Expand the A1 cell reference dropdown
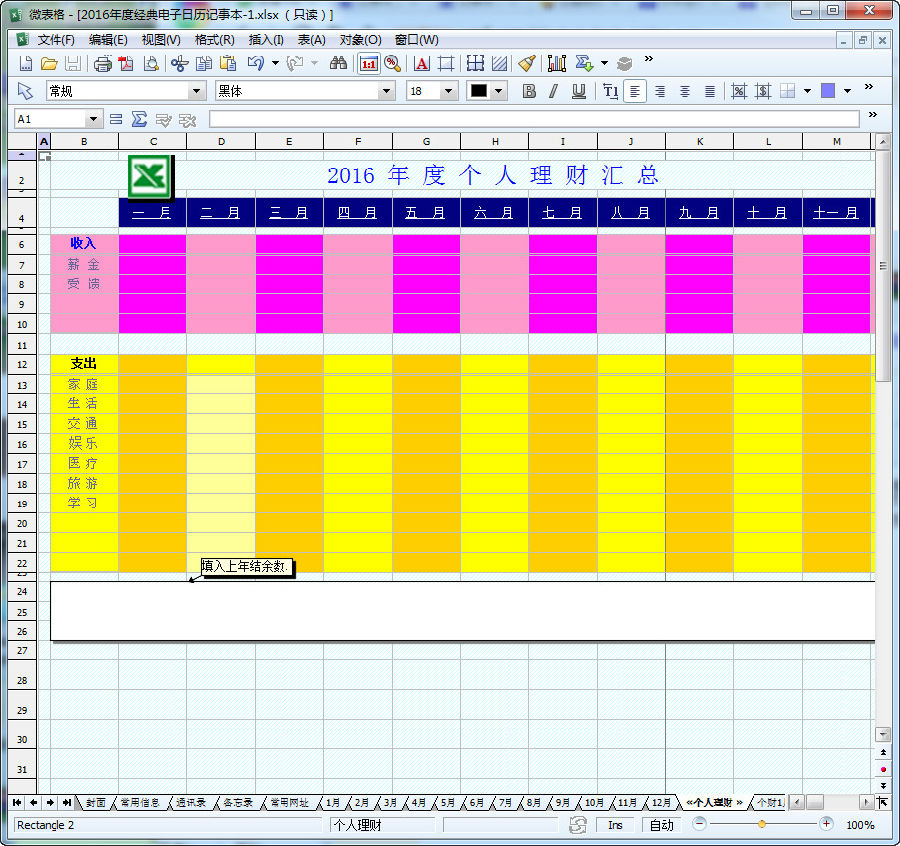The height and width of the screenshot is (846, 900). tap(93, 119)
